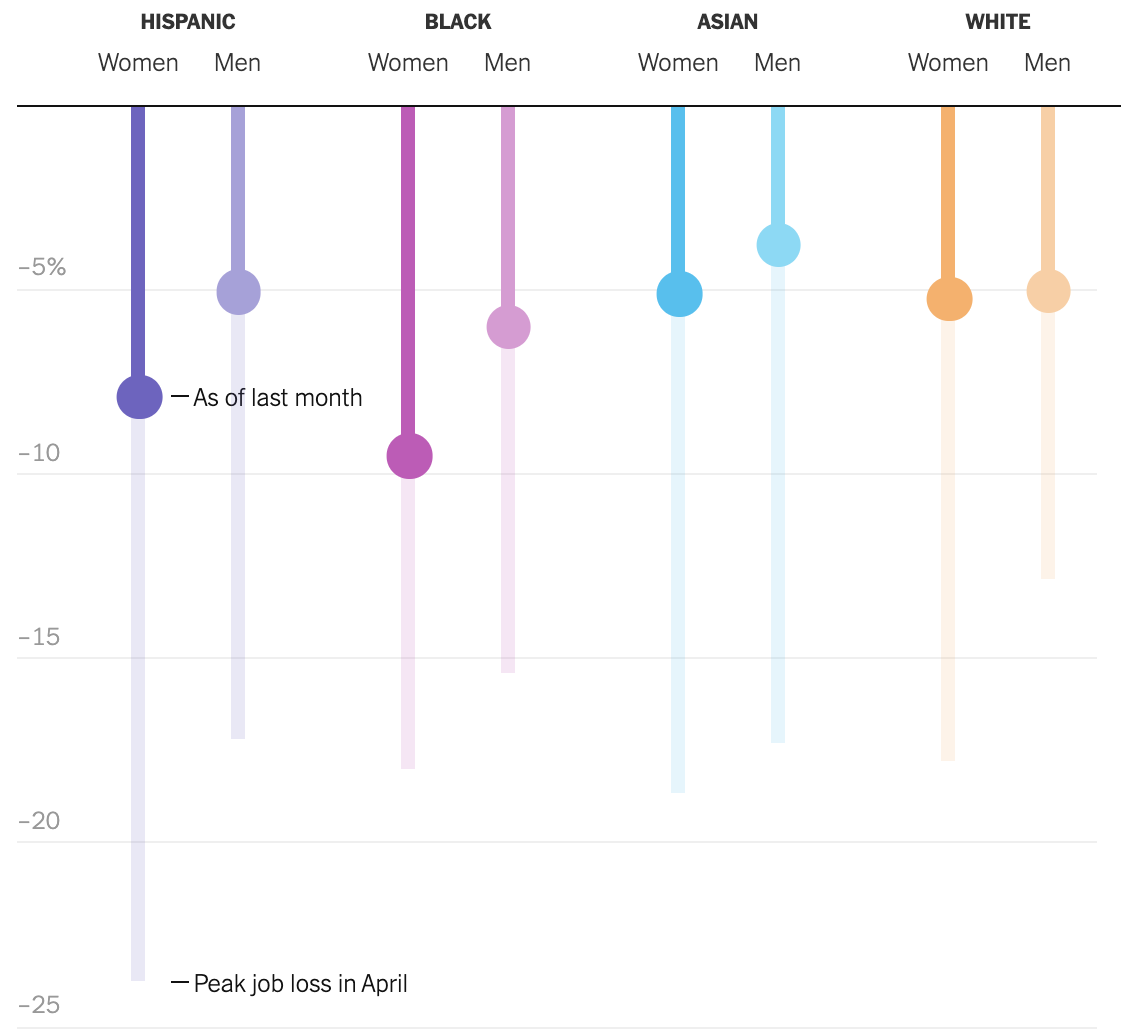Click the WHITE group heading

point(998,22)
